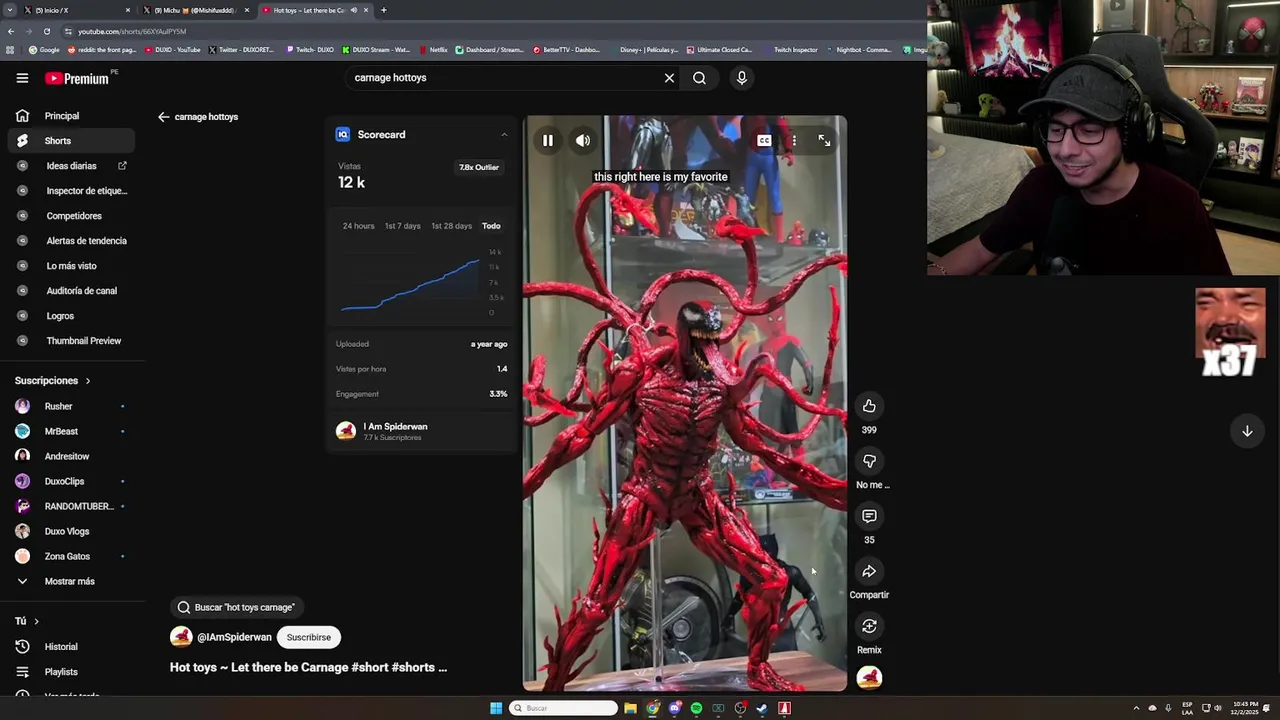The height and width of the screenshot is (720, 1280).
Task: Subscribe with the Suscribirse button
Action: [308, 637]
